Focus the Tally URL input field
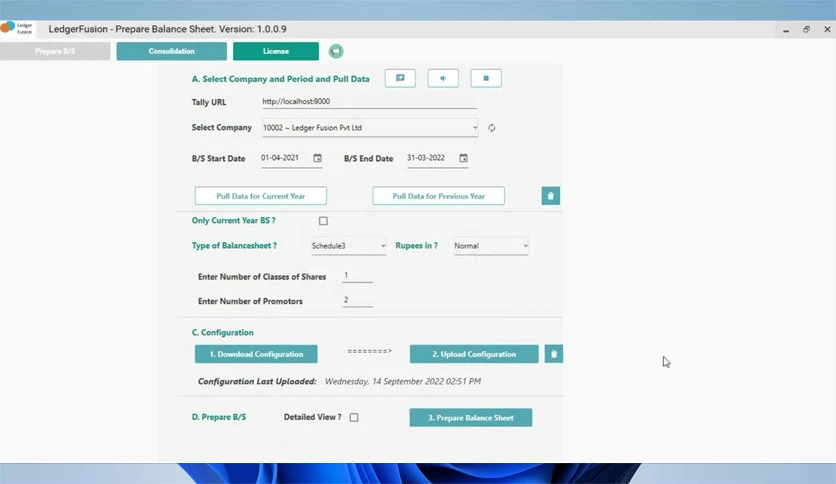 point(369,101)
